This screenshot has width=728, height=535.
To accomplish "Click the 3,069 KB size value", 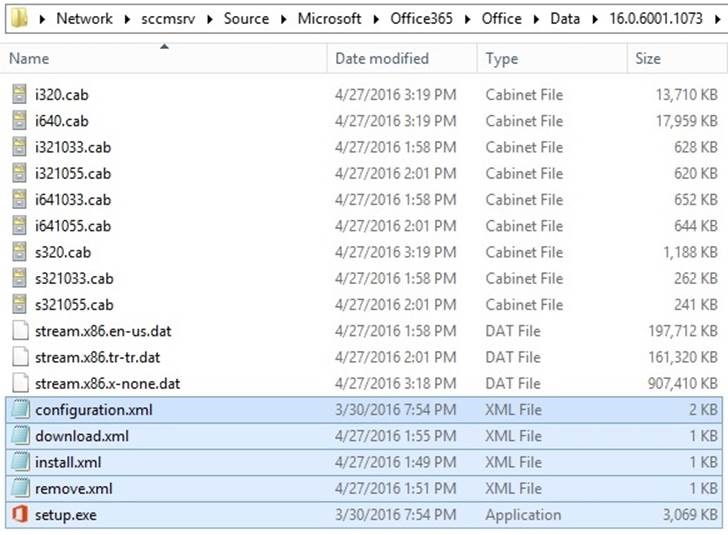I will click(x=690, y=515).
